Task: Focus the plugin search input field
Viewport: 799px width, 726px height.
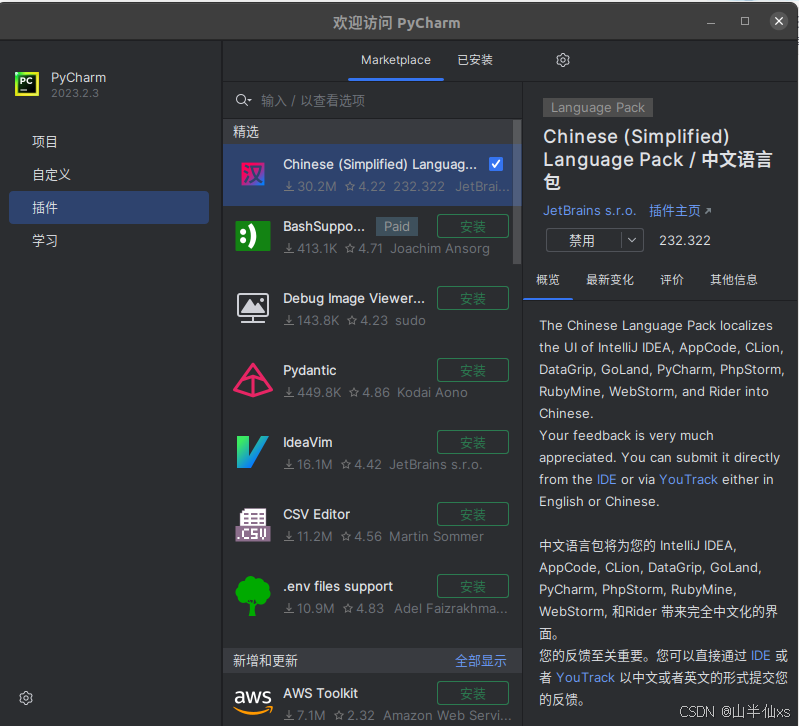Action: click(387, 100)
